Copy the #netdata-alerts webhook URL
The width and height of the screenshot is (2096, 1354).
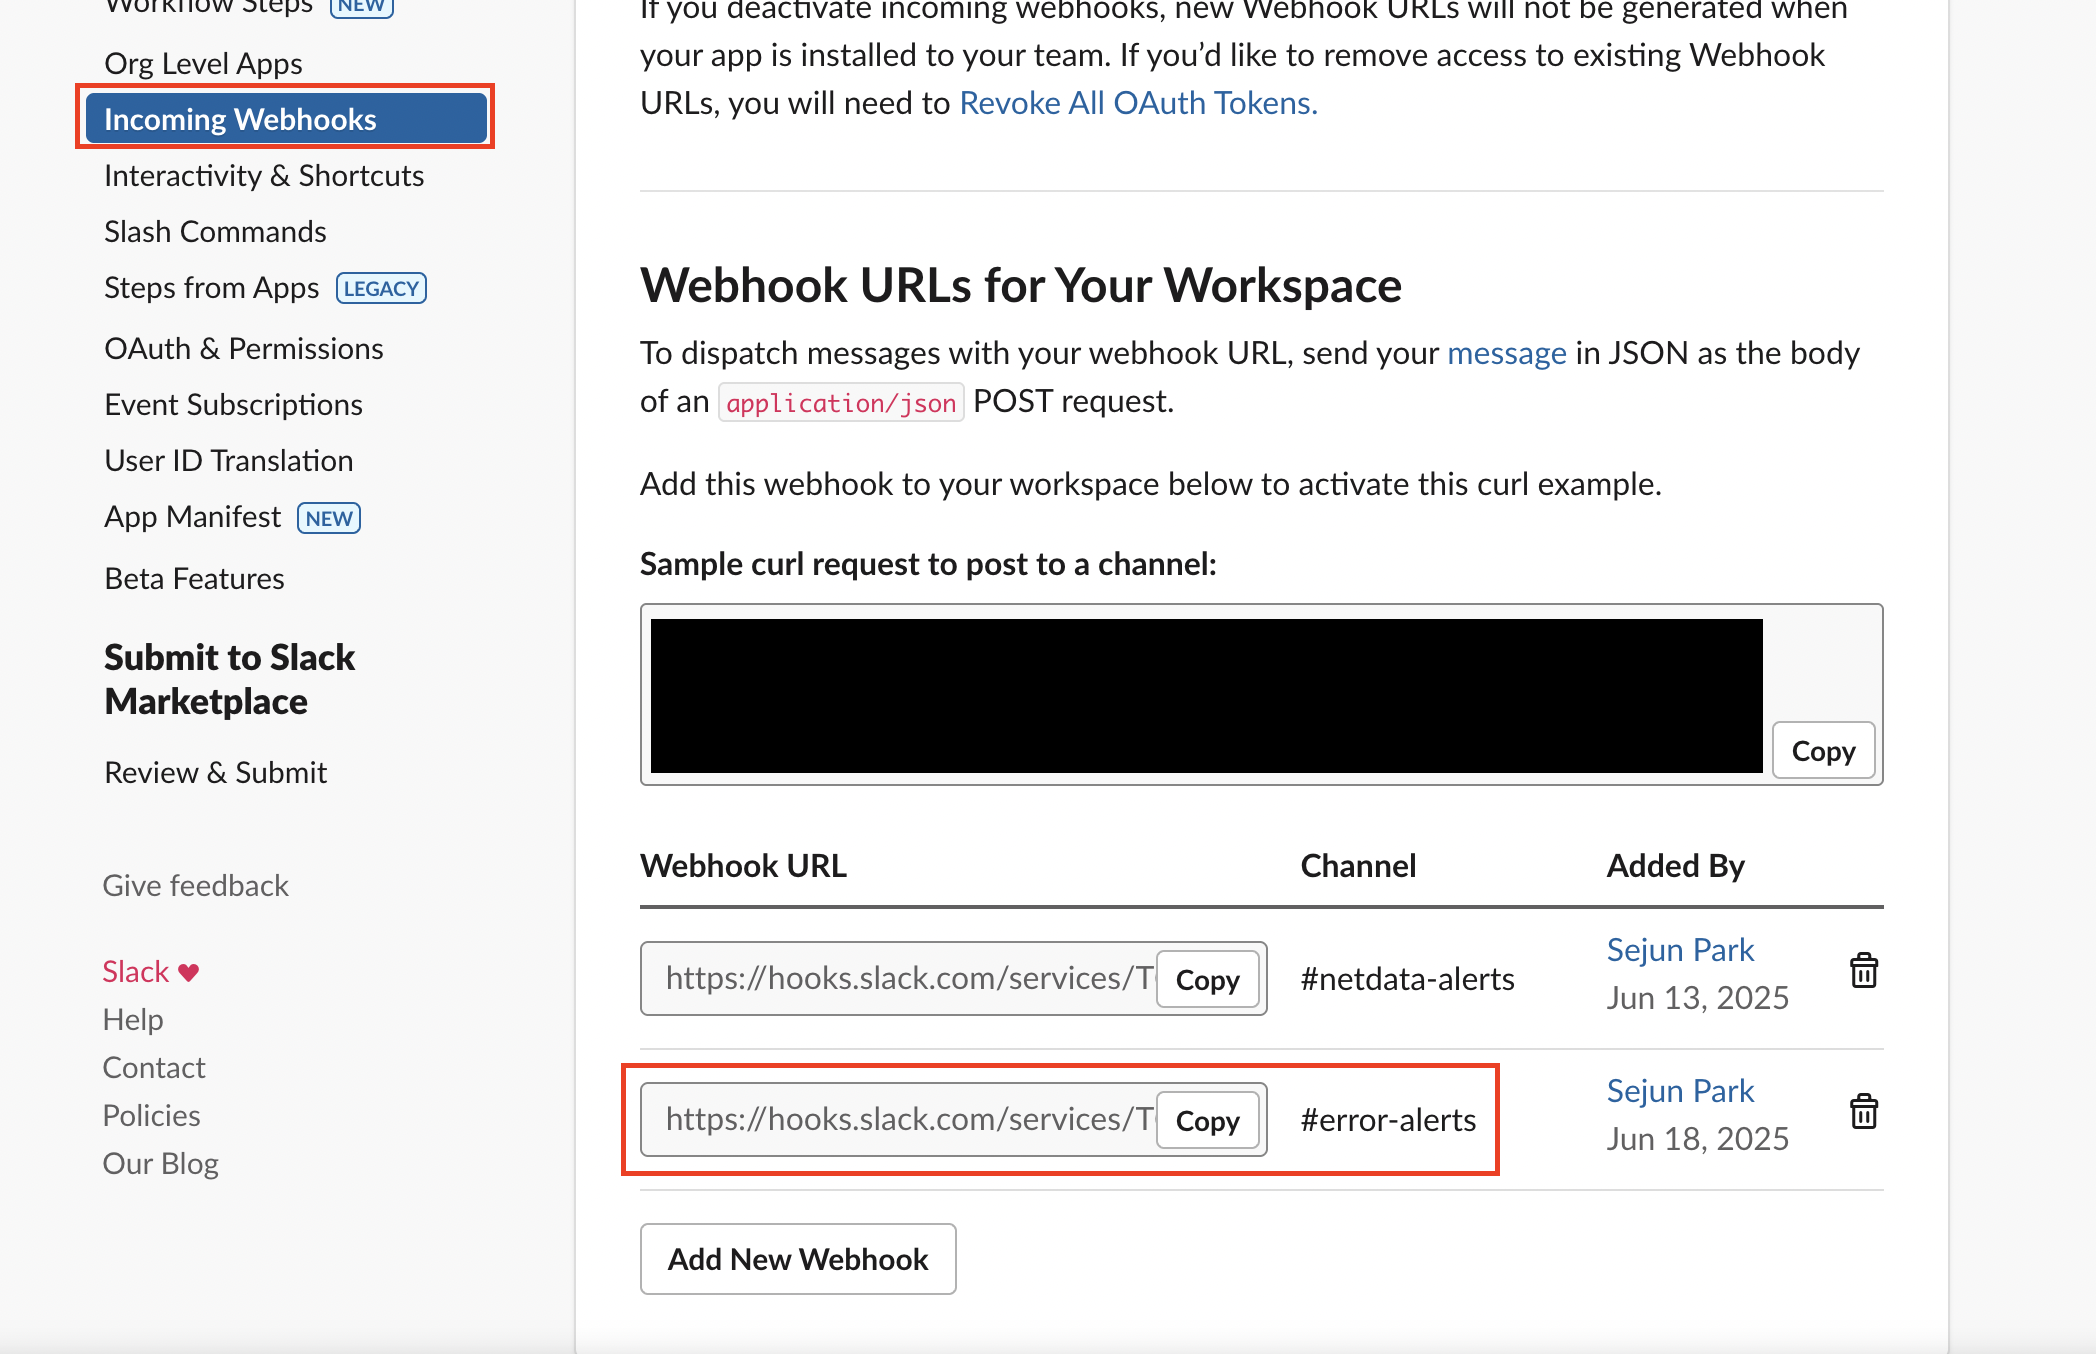click(x=1208, y=979)
